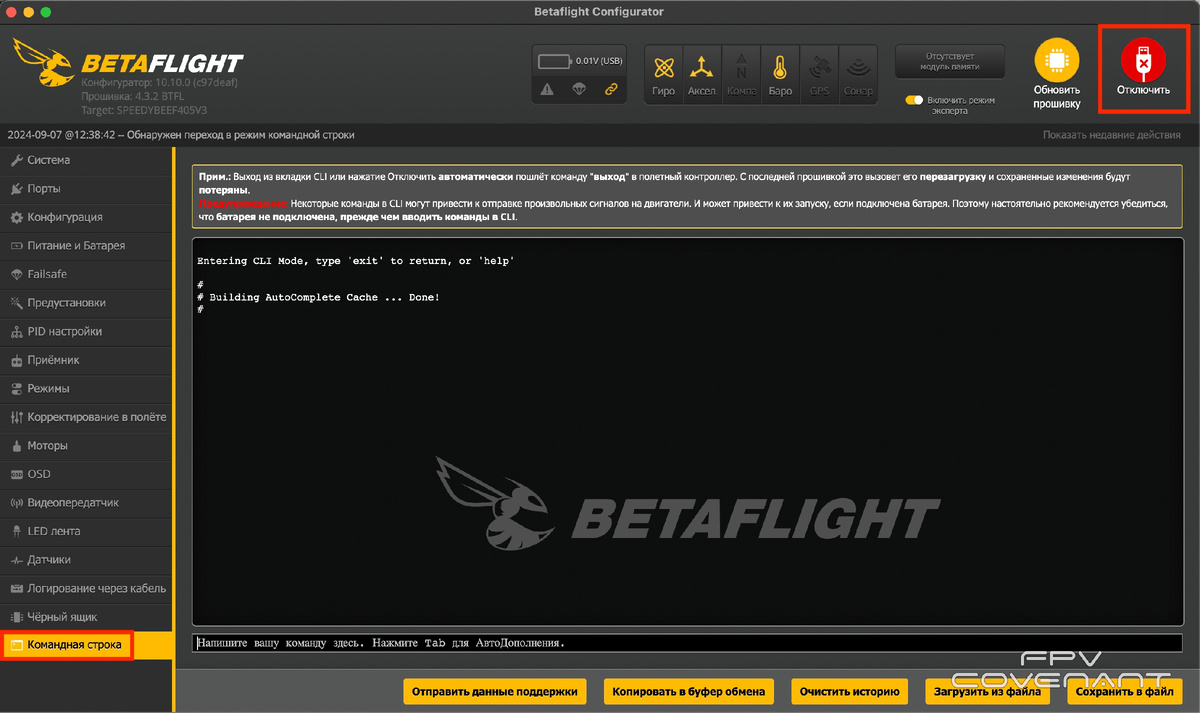The height and width of the screenshot is (713, 1200).
Task: Open the Датчики tab
Action: click(87, 559)
